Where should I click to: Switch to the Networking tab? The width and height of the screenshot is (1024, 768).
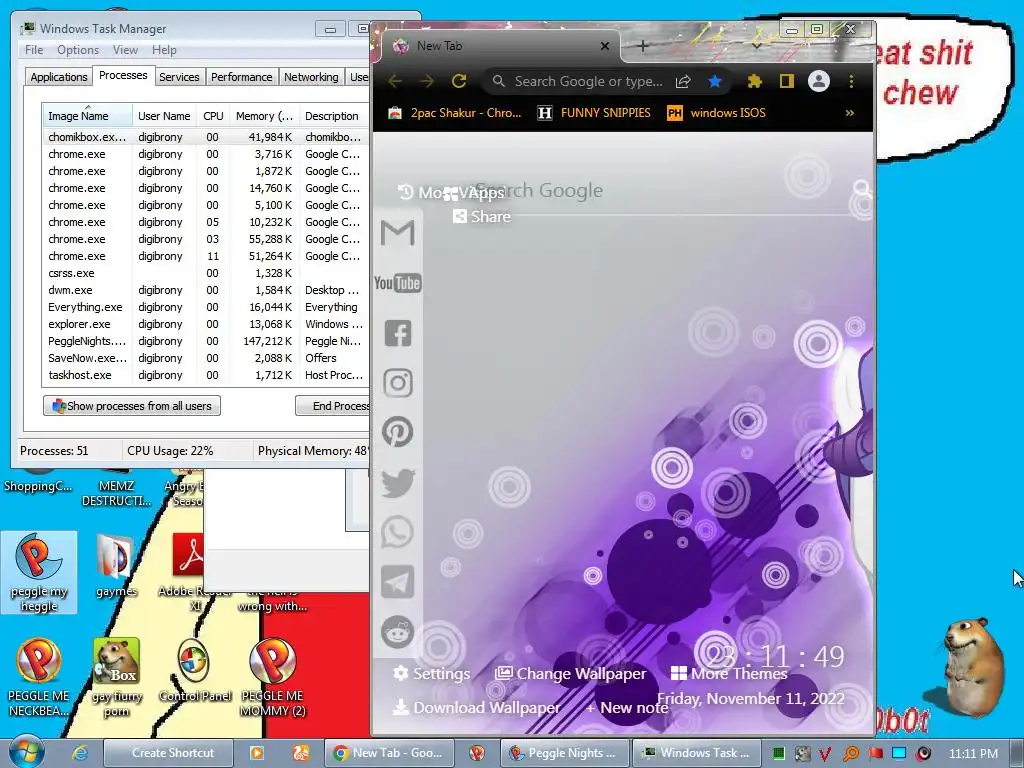[311, 77]
